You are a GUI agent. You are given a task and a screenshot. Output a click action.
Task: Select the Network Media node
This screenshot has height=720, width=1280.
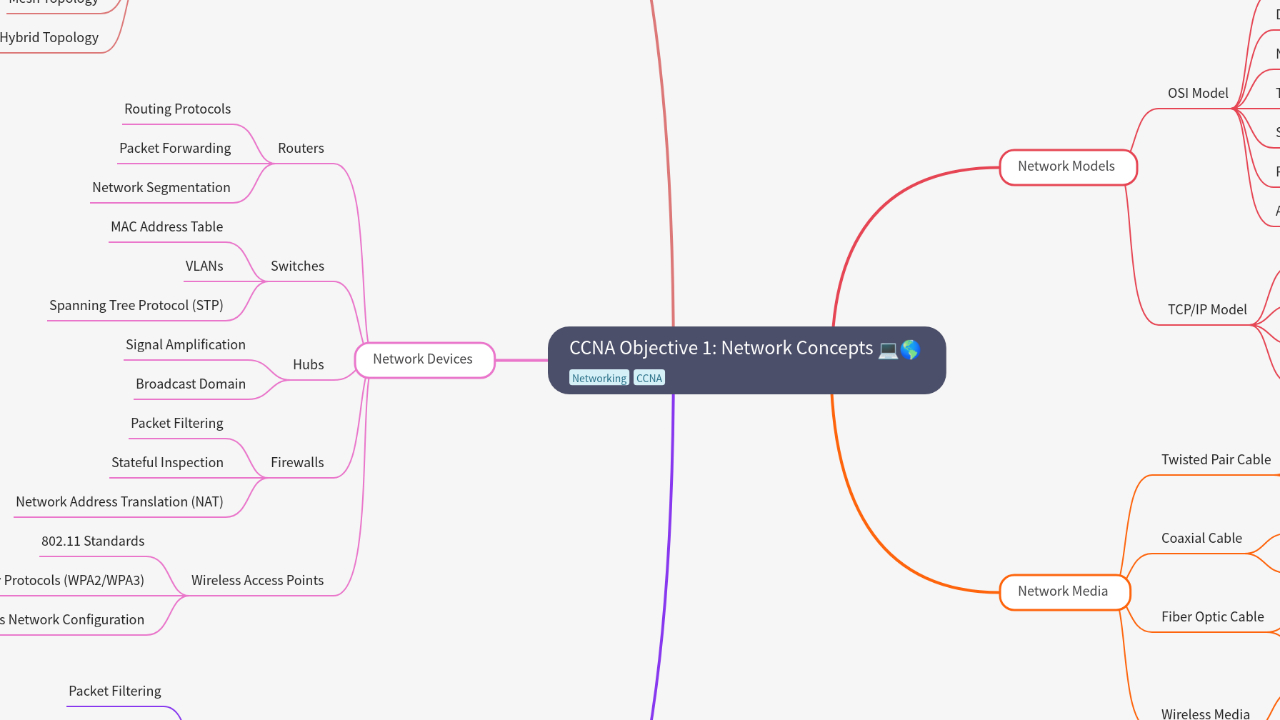click(1064, 591)
